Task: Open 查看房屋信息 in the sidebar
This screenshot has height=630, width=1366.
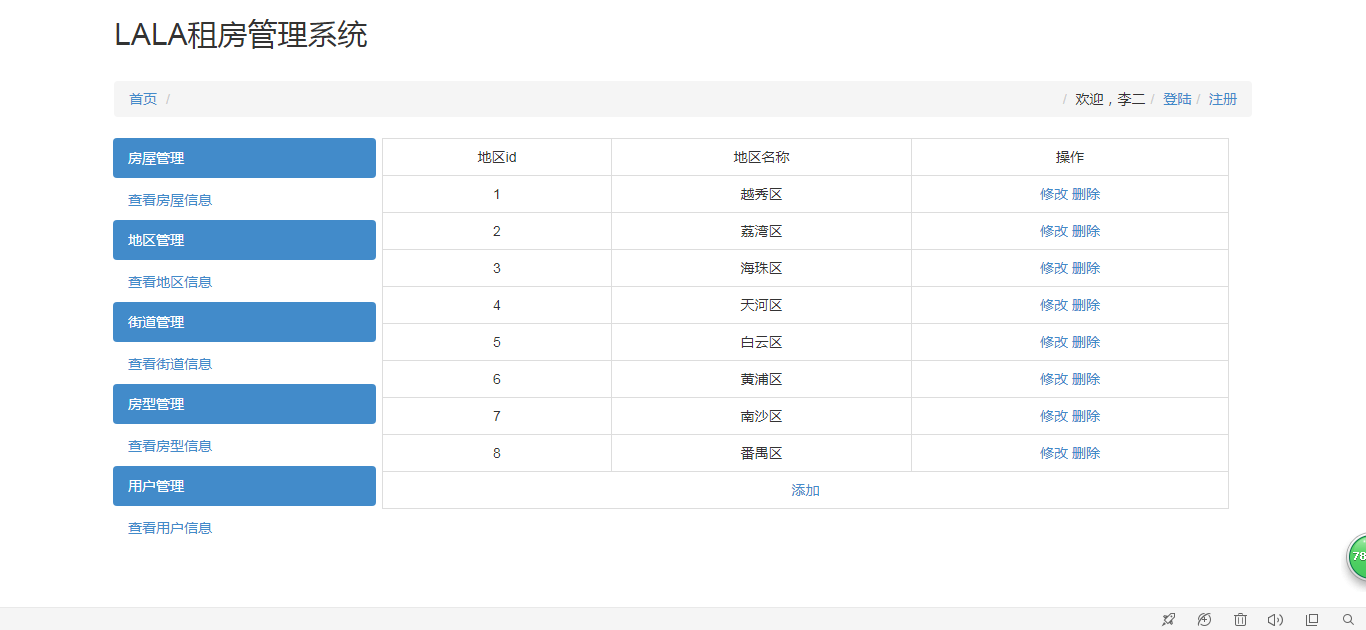Action: (x=170, y=200)
